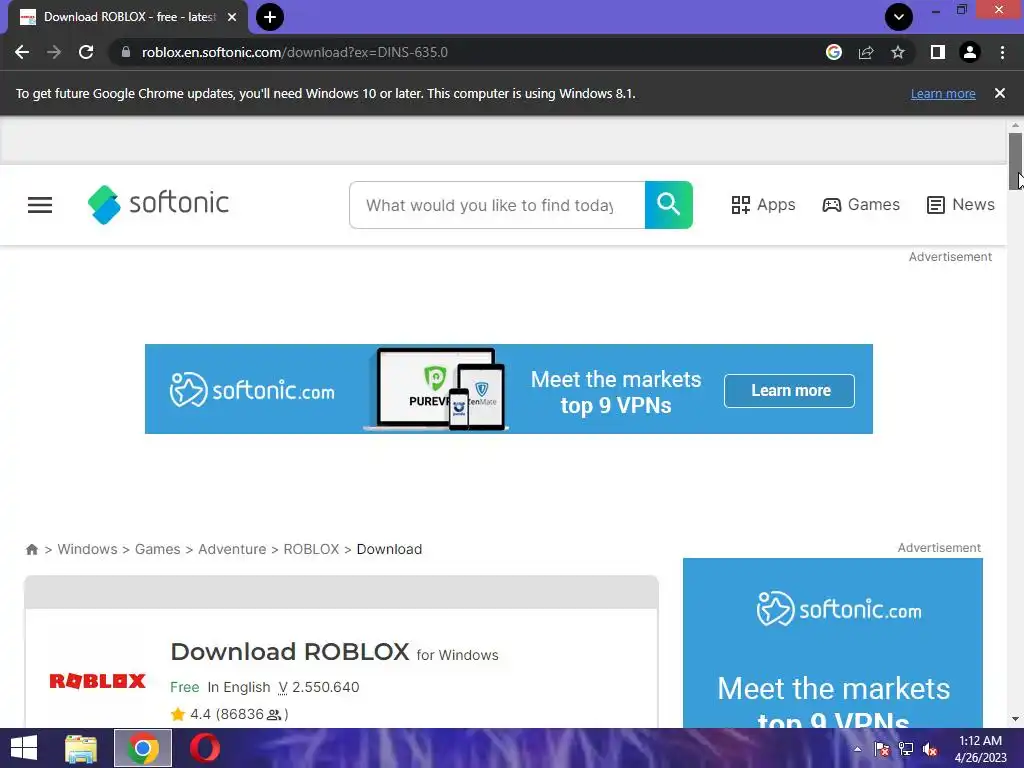The height and width of the screenshot is (768, 1024).
Task: Click the address bar URL
Action: [x=295, y=52]
